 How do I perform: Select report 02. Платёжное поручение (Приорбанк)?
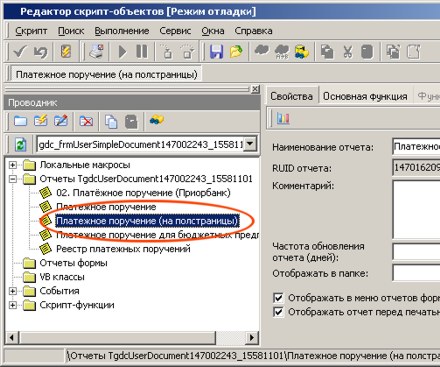(x=143, y=193)
